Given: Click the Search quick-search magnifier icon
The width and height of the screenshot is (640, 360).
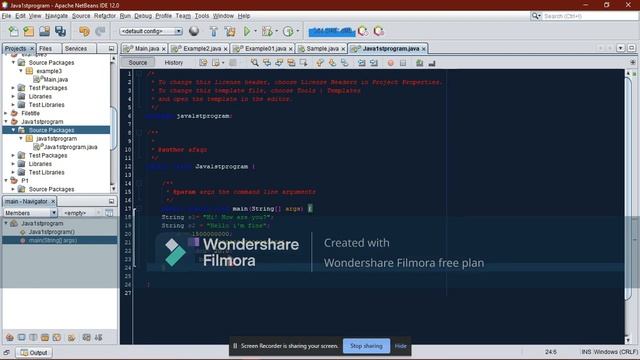Looking at the screenshot, I should (535, 16).
